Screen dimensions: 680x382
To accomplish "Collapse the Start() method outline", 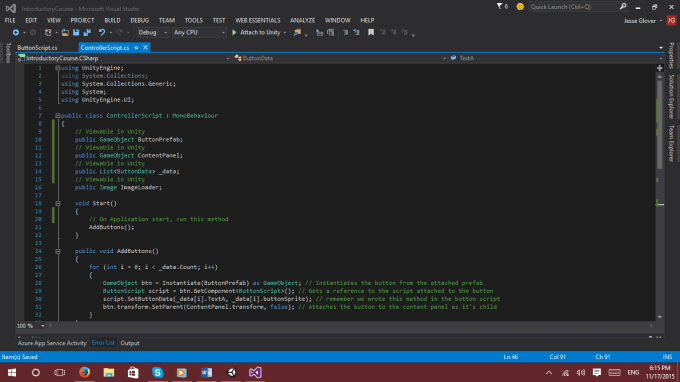I will coord(58,203).
